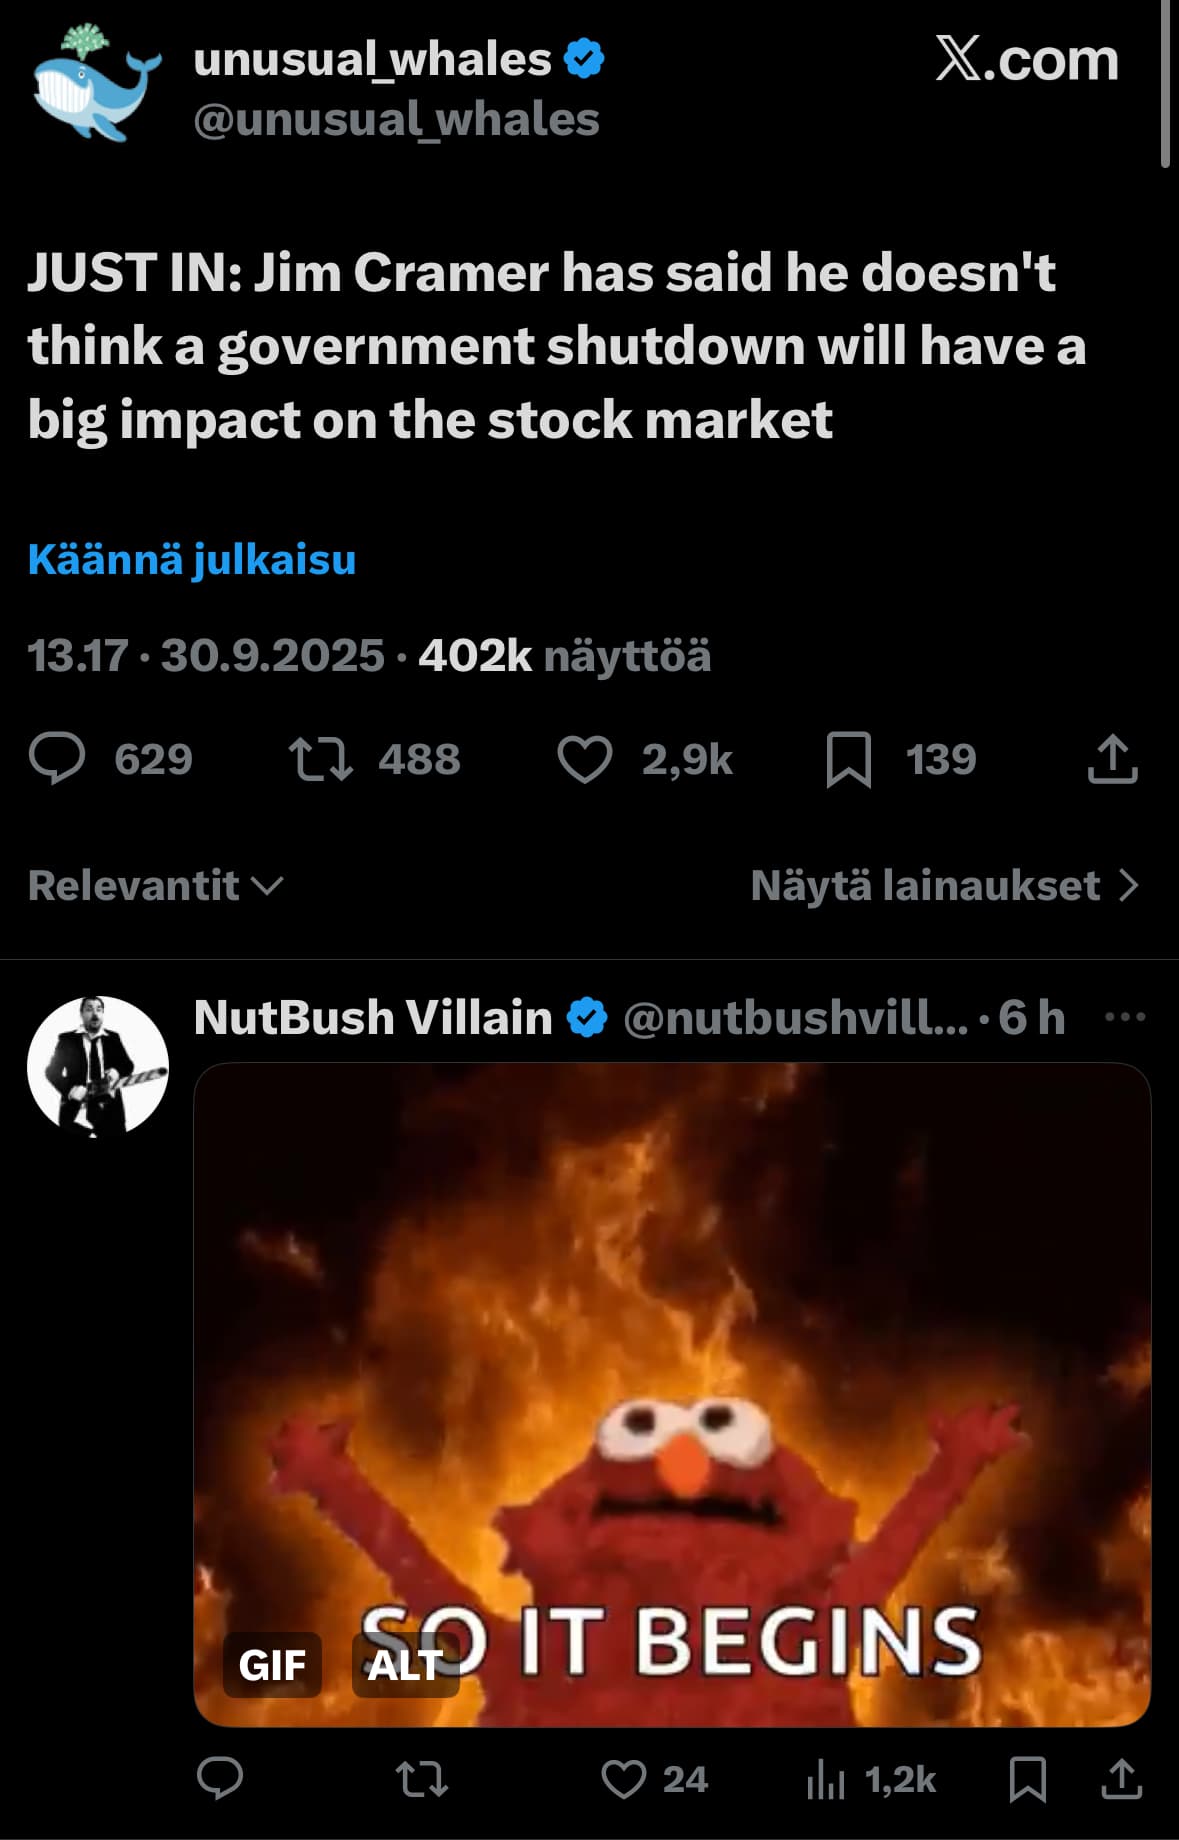Share NutBush Villain's reply
Image resolution: width=1179 pixels, height=1840 pixels.
1122,1780
